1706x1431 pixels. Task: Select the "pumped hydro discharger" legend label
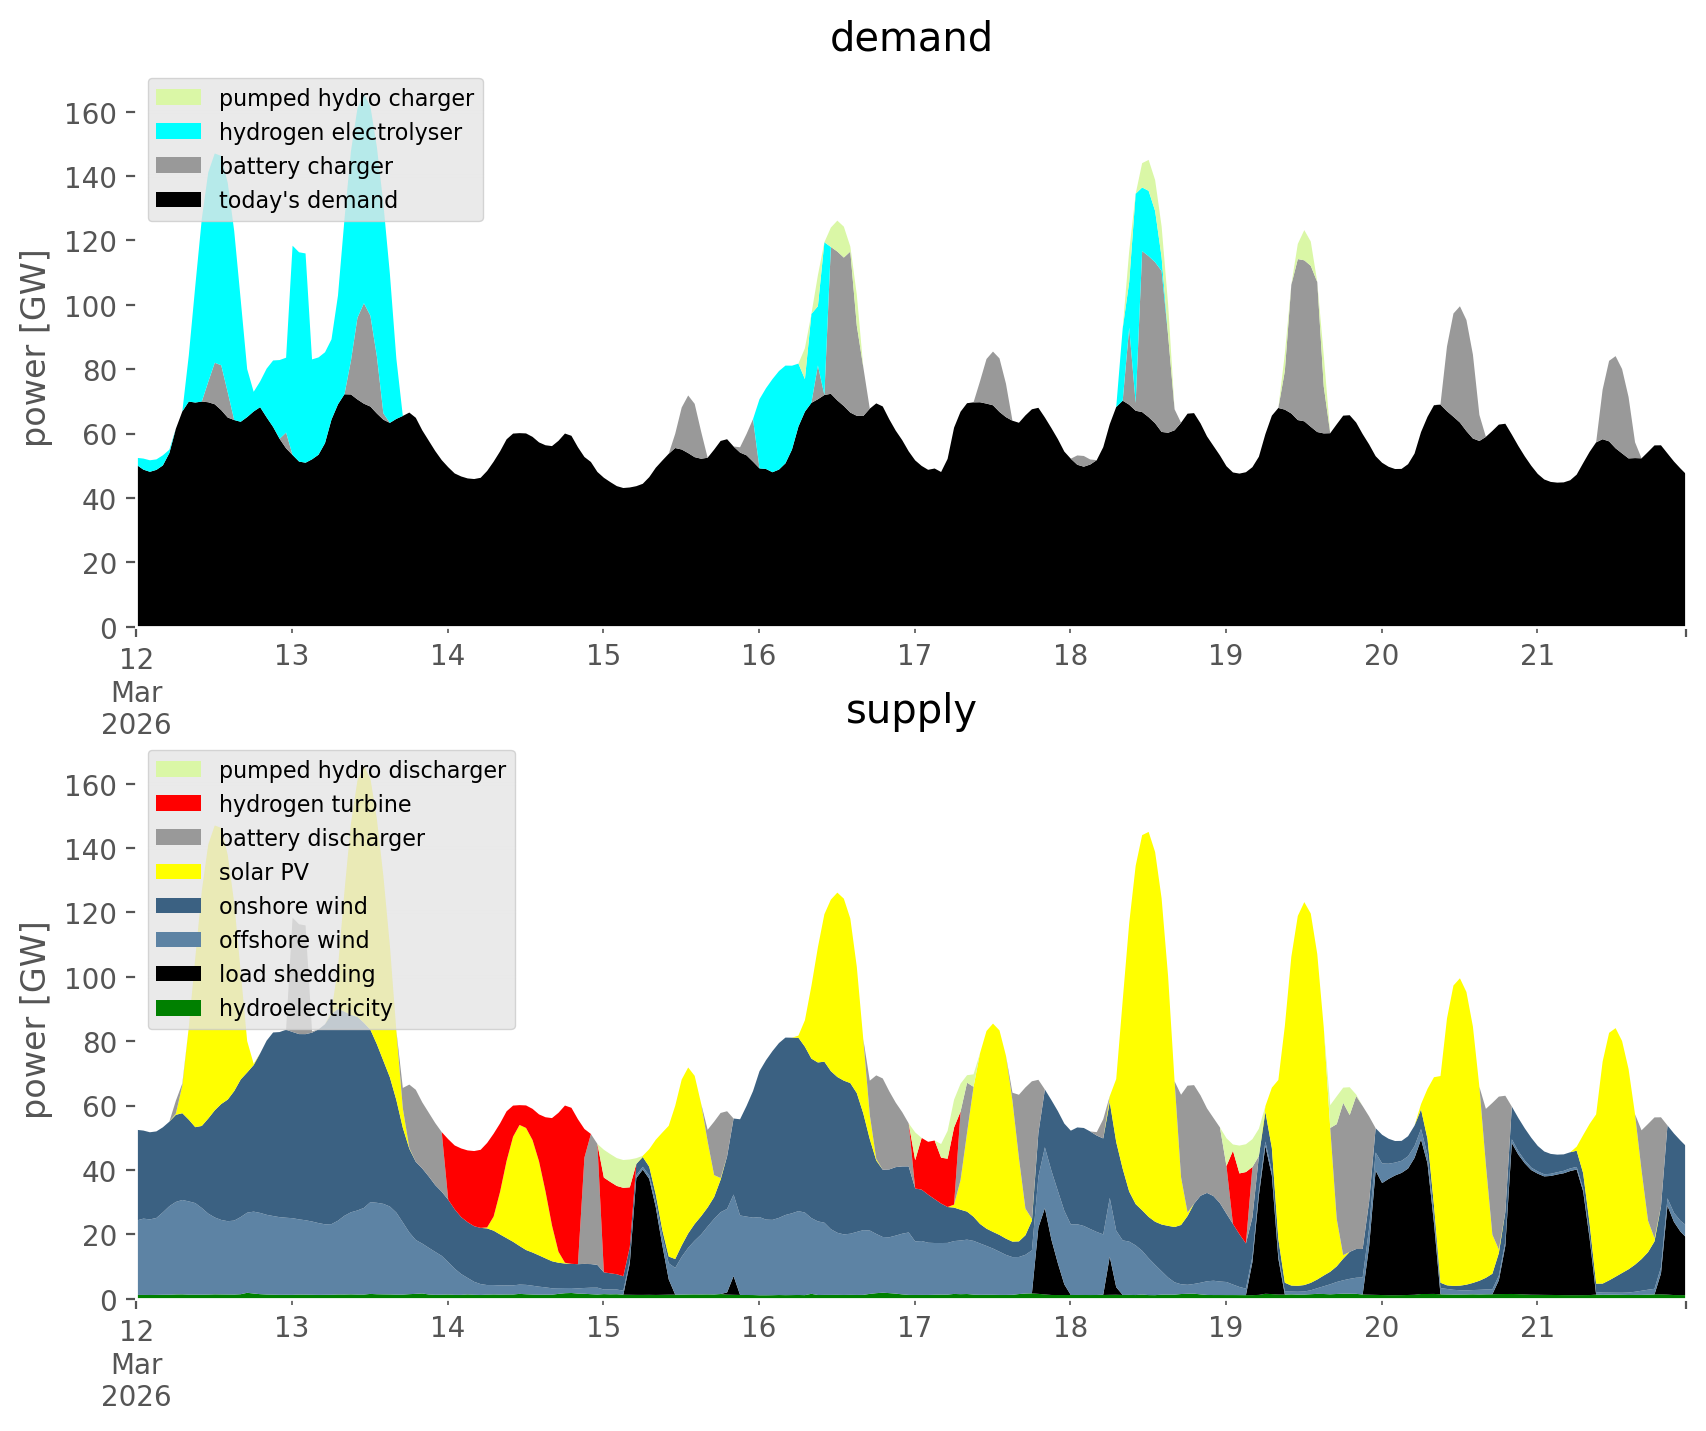coord(362,770)
